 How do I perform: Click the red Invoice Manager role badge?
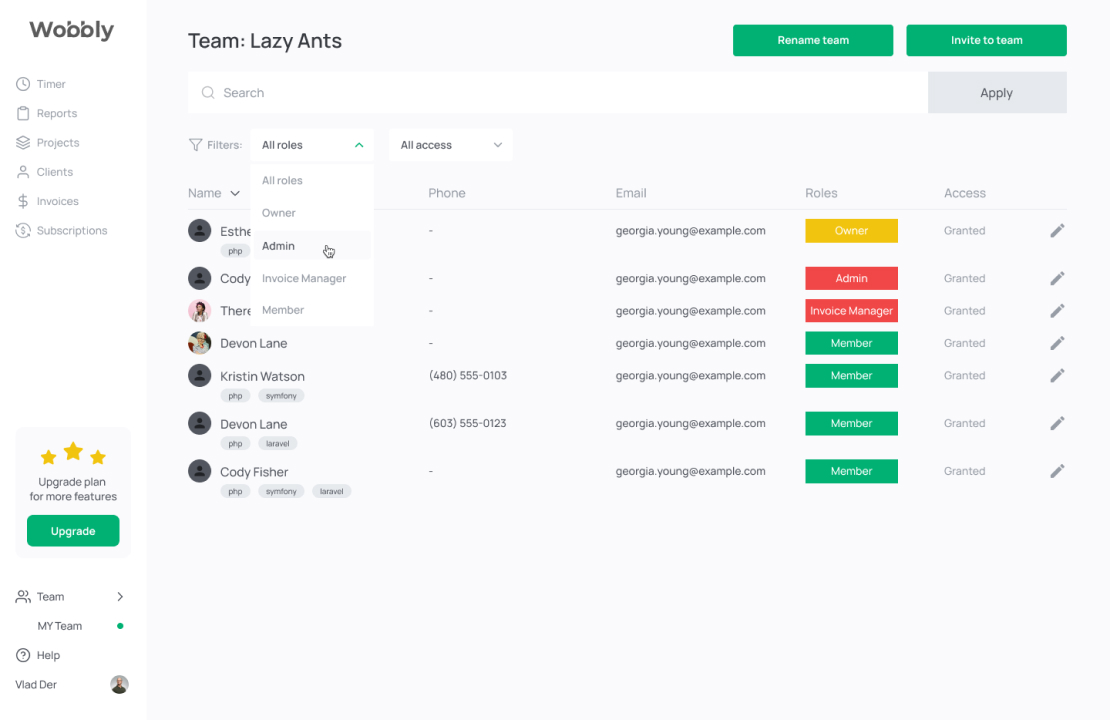[x=851, y=310]
